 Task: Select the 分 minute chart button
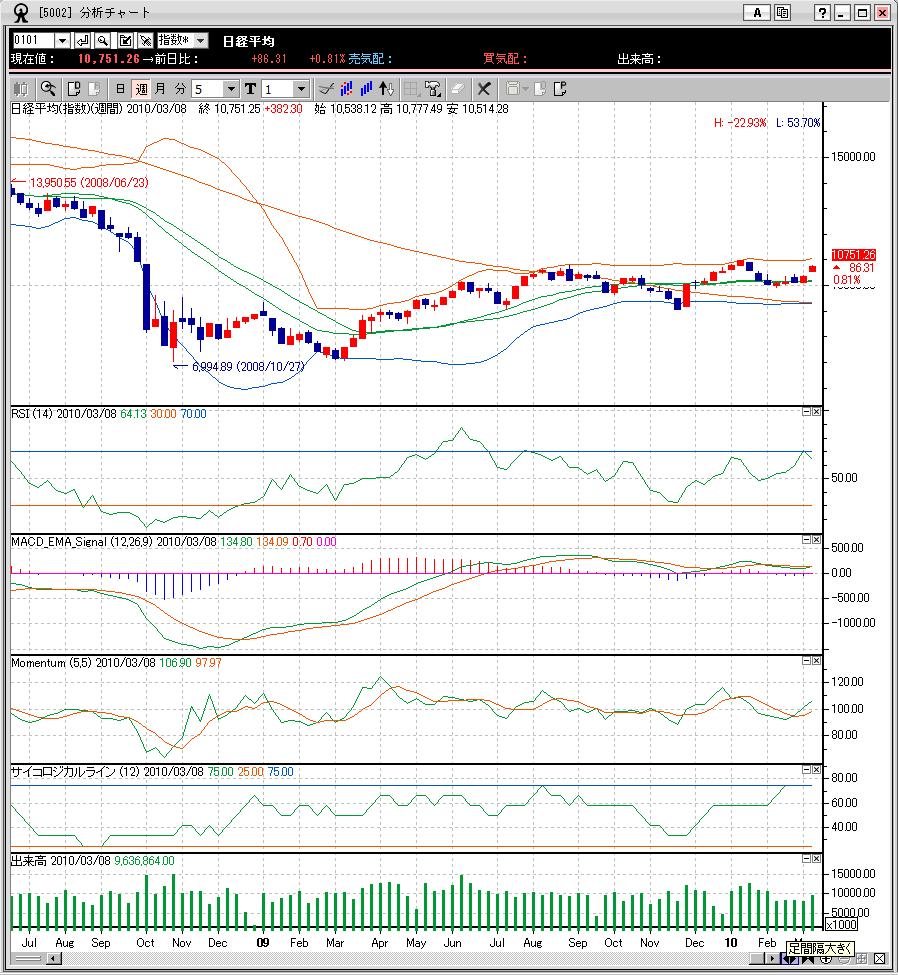pyautogui.click(x=180, y=89)
